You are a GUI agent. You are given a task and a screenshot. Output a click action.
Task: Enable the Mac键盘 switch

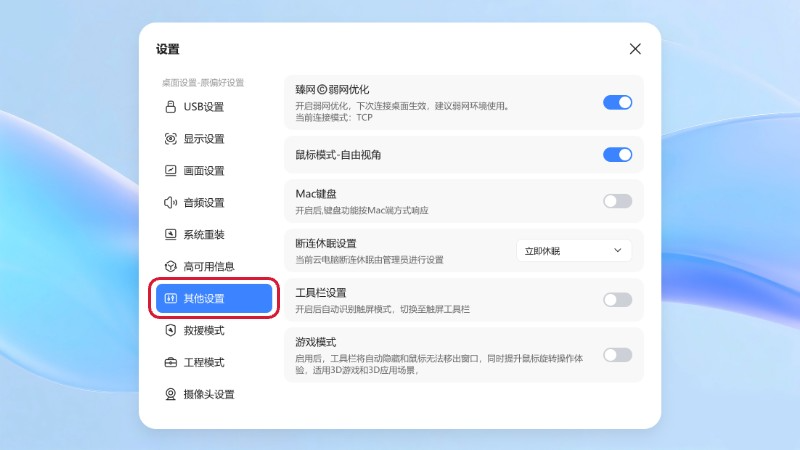617,201
